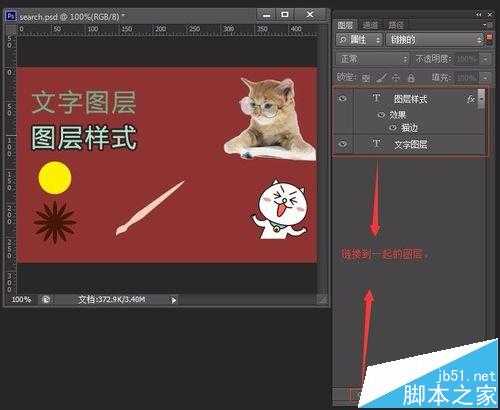Screen dimensions: 500x410
Task: Select the 文字图层 layer name
Action: (410, 144)
